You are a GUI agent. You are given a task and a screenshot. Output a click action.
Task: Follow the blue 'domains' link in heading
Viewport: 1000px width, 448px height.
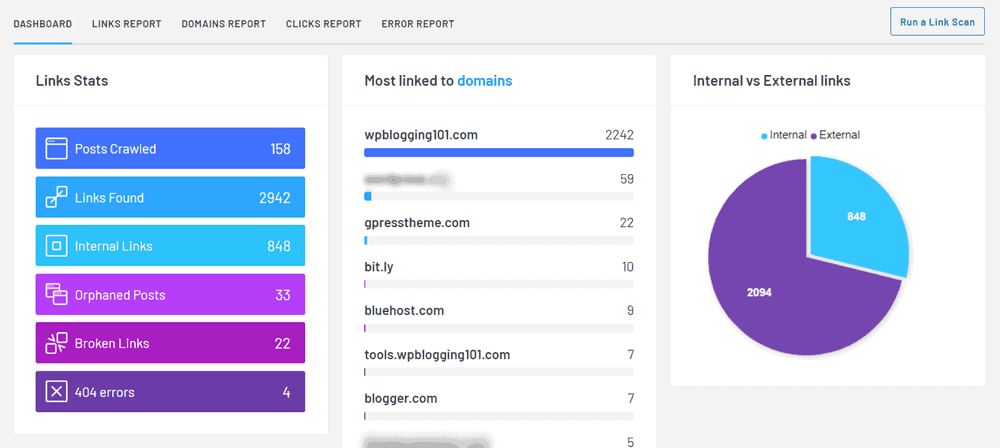coord(485,81)
